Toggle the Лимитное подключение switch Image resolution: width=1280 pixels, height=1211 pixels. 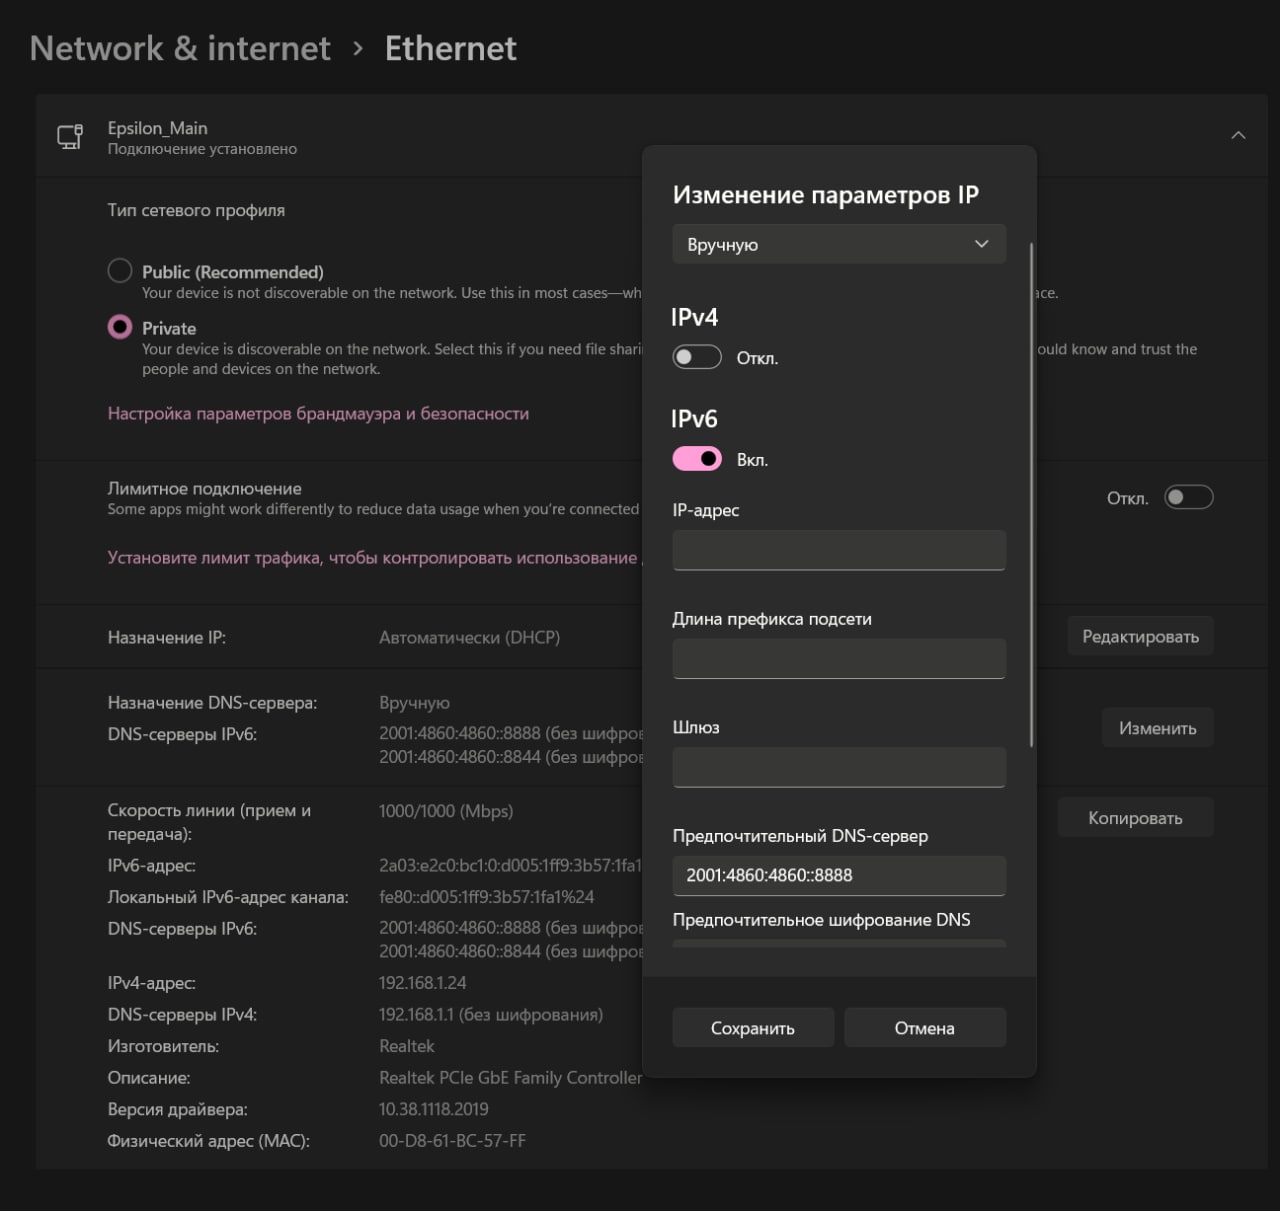tap(1189, 497)
